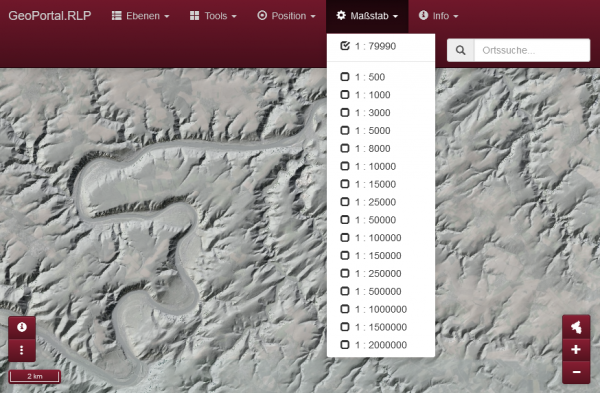Expand the Ebenen dropdown menu
This screenshot has width=600, height=393.
tap(140, 16)
